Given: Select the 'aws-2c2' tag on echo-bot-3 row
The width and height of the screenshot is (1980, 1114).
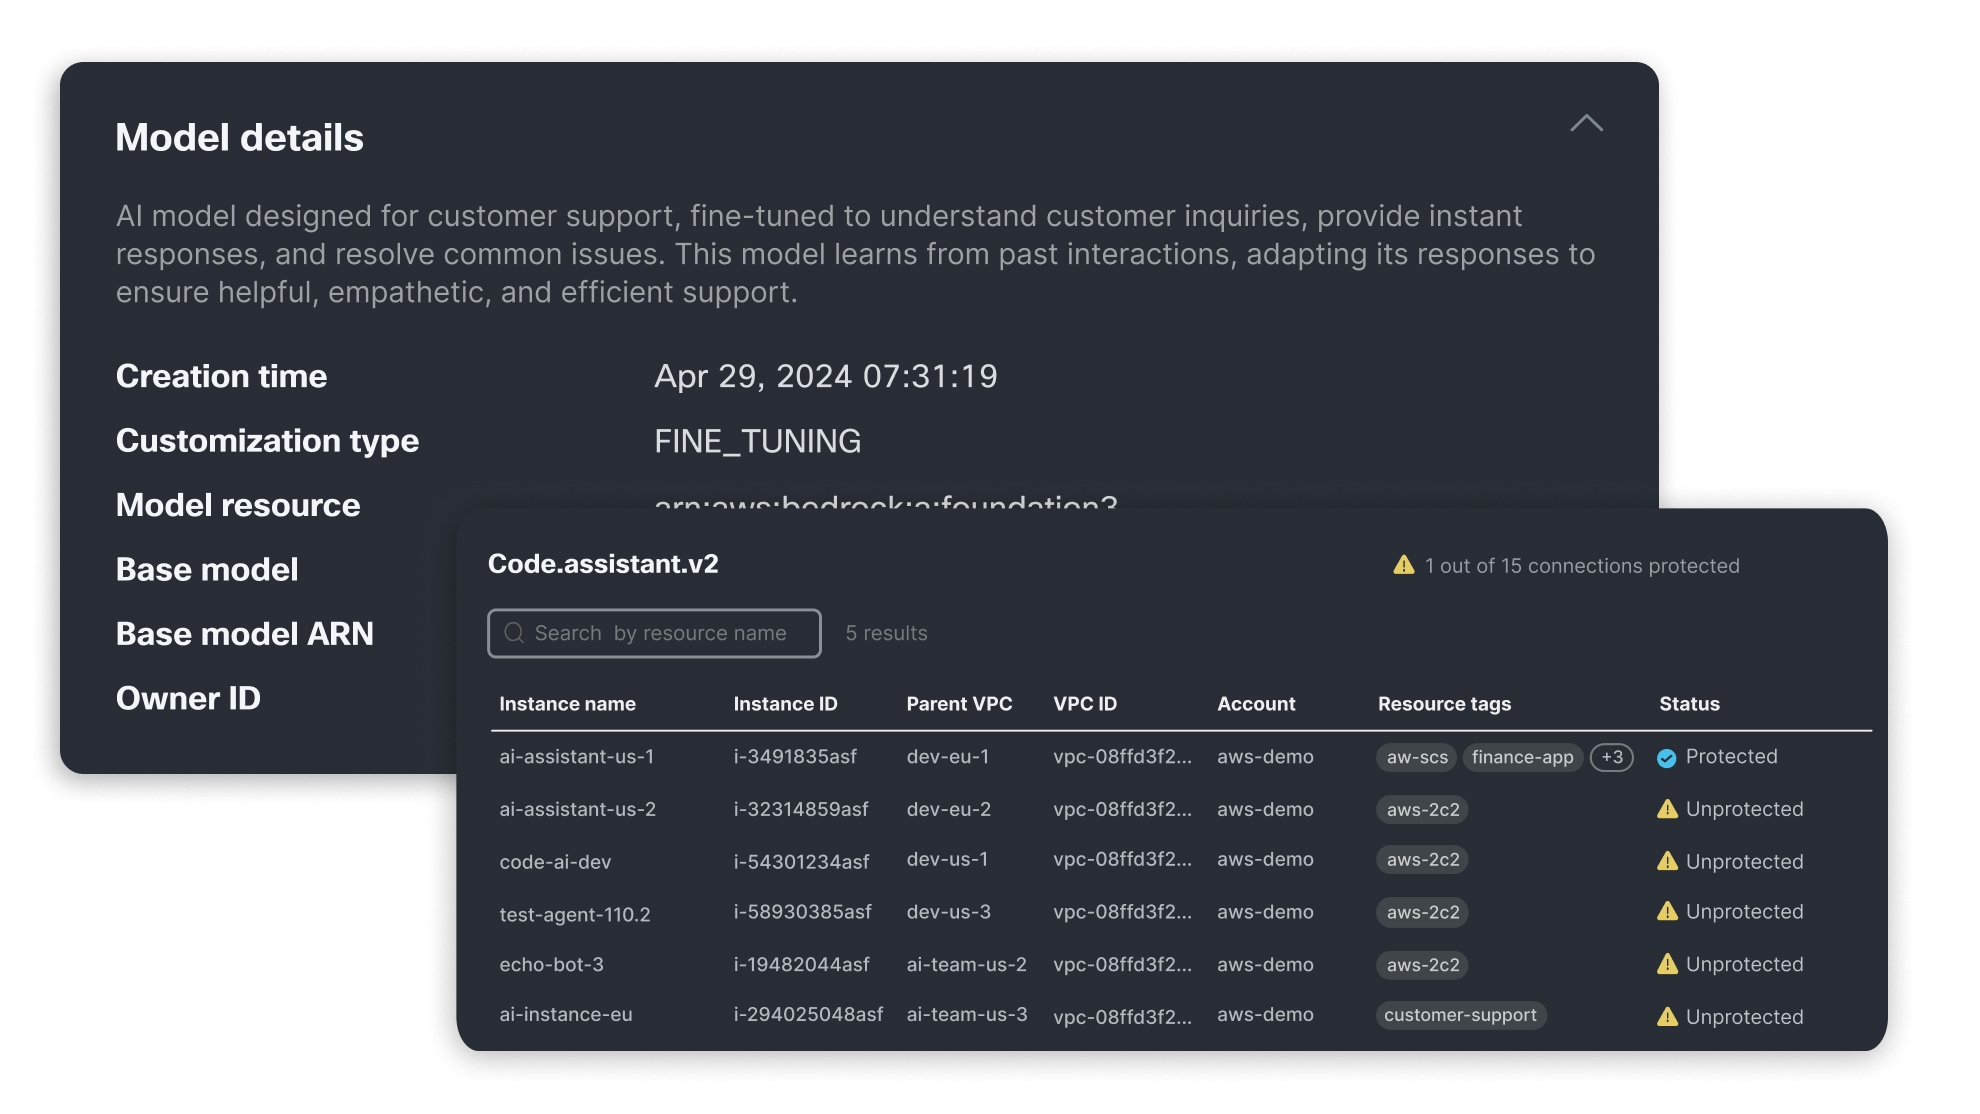Looking at the screenshot, I should (x=1421, y=965).
